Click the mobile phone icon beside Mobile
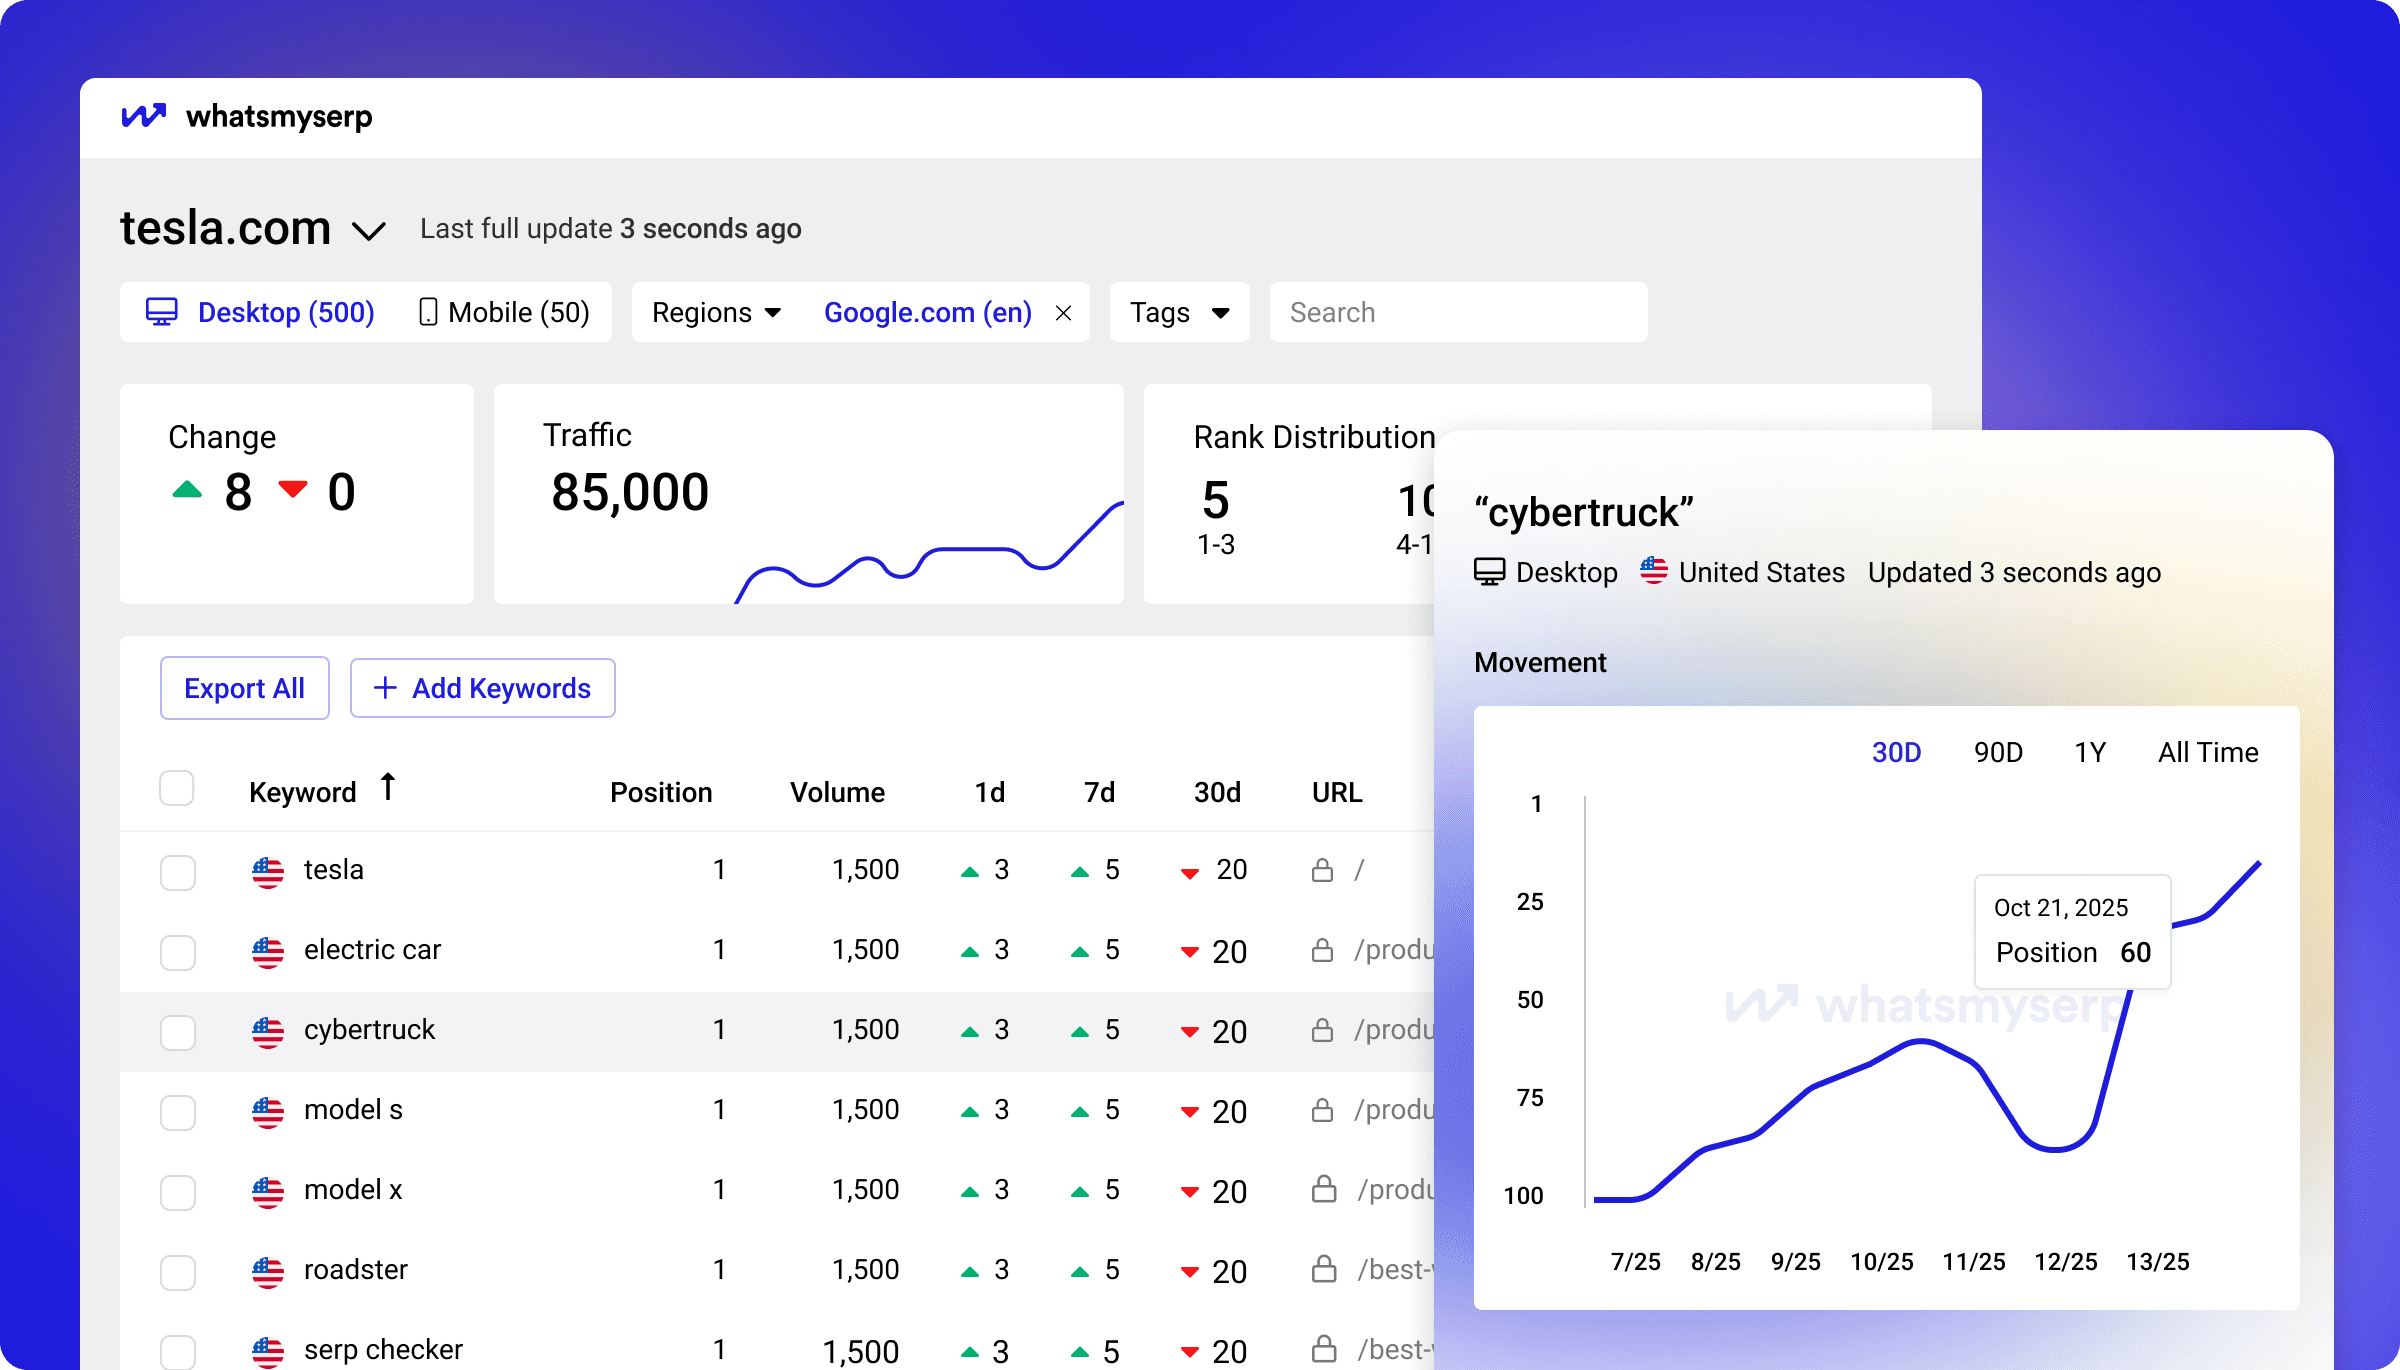This screenshot has width=2400, height=1370. point(428,312)
